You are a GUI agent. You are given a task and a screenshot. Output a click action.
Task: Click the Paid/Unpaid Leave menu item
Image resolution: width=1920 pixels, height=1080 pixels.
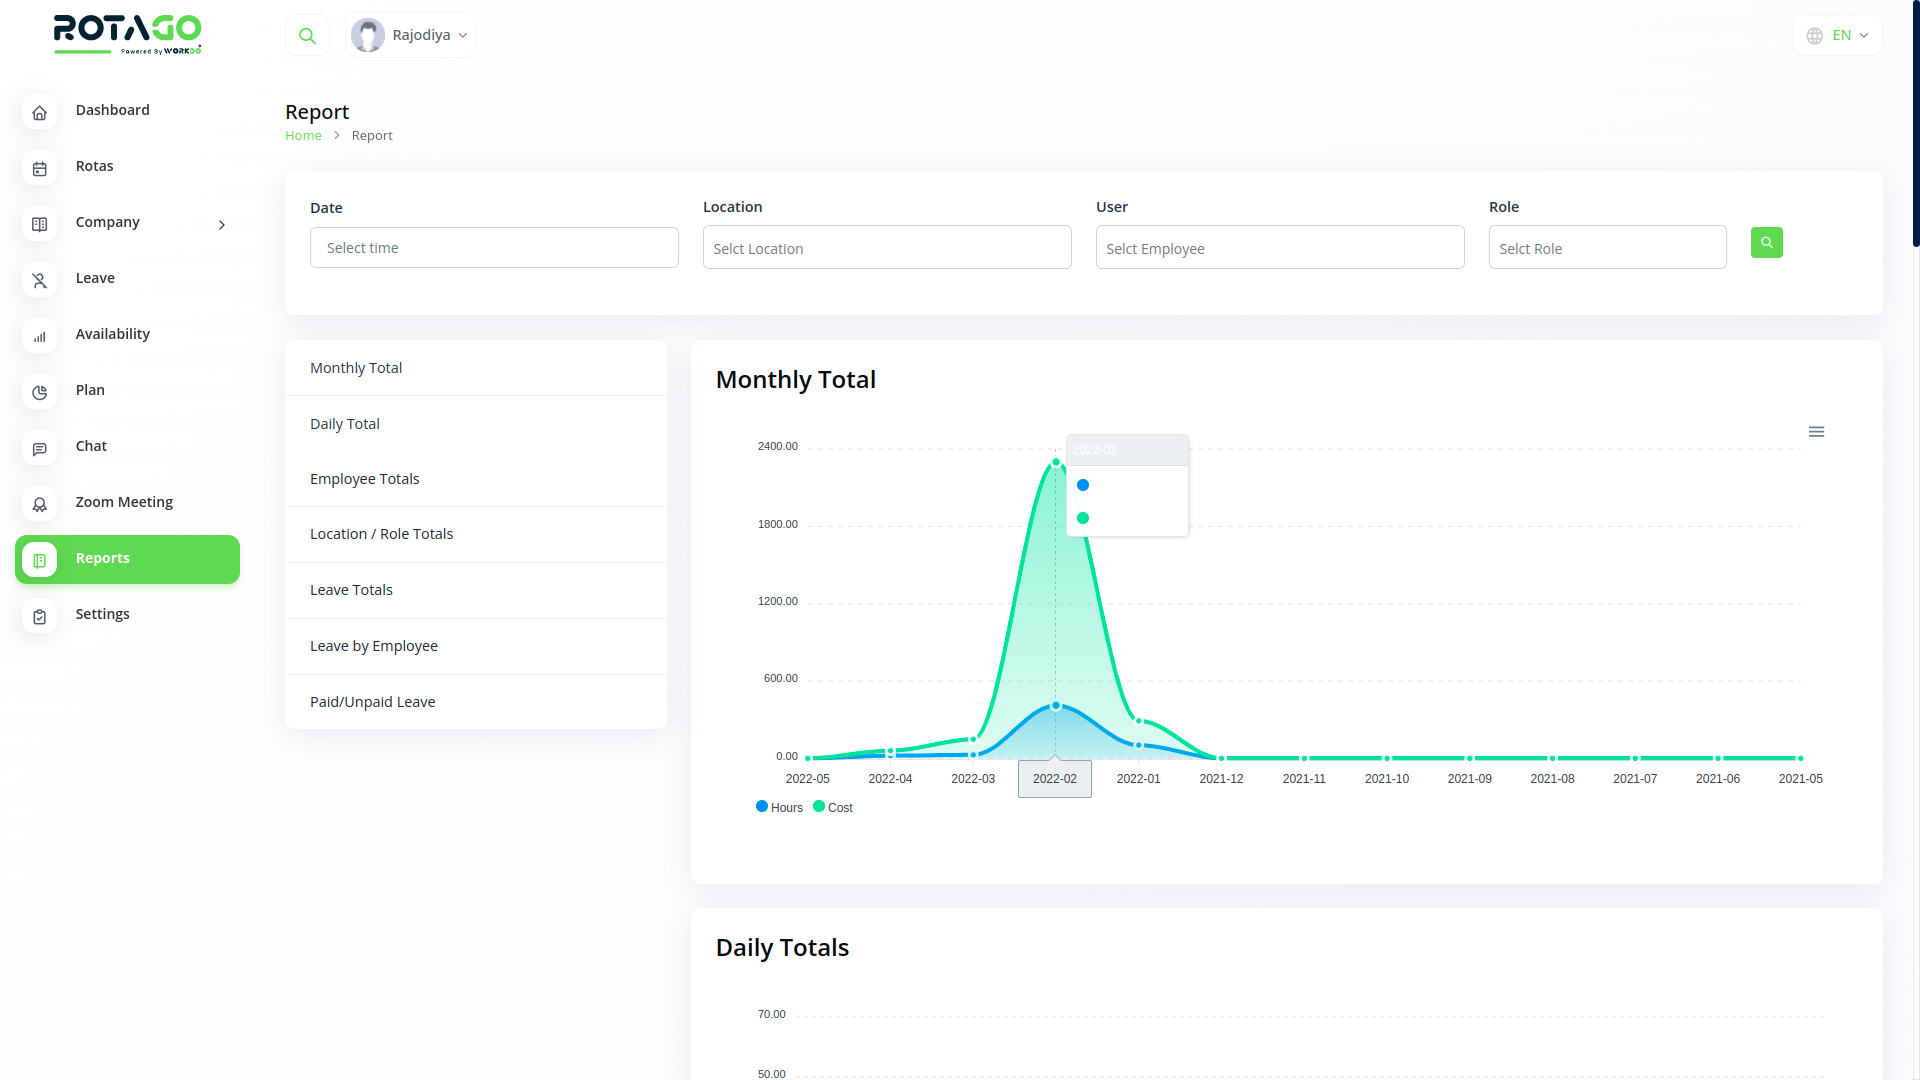(x=373, y=700)
